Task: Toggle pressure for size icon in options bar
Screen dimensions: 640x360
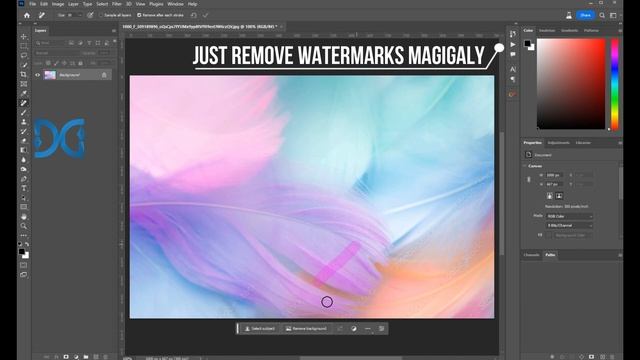Action: pos(90,15)
